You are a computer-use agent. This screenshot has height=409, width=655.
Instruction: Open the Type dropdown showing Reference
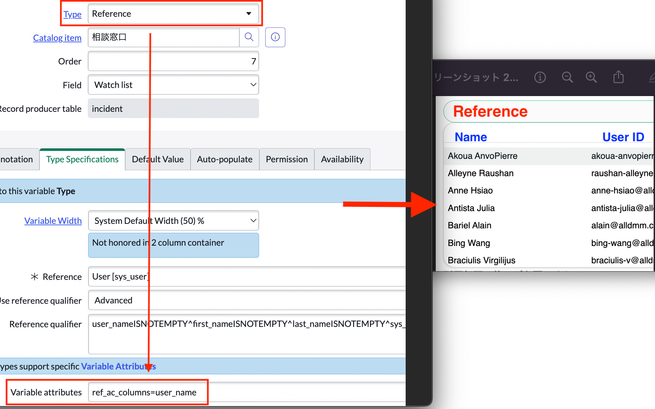pos(173,14)
